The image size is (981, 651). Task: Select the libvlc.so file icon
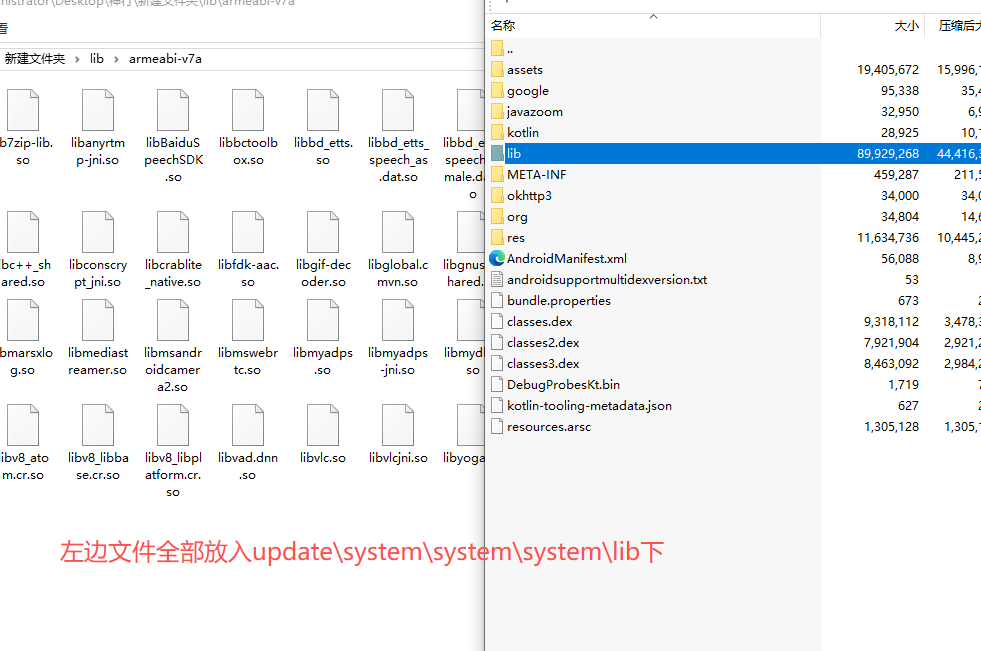[323, 425]
